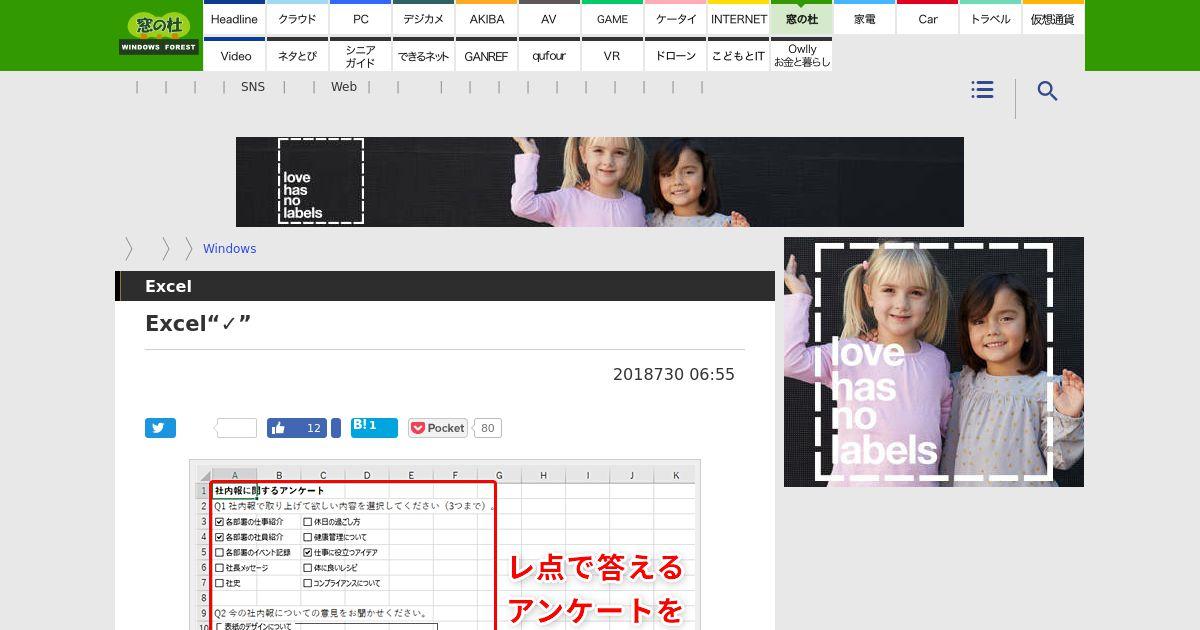Open the VR site tab

(612, 56)
